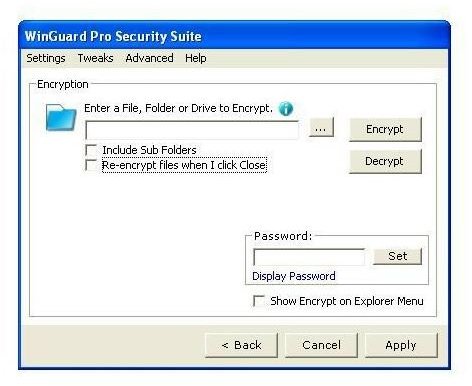This screenshot has width=472, height=386.
Task: Open the Help menu
Action: (x=196, y=58)
